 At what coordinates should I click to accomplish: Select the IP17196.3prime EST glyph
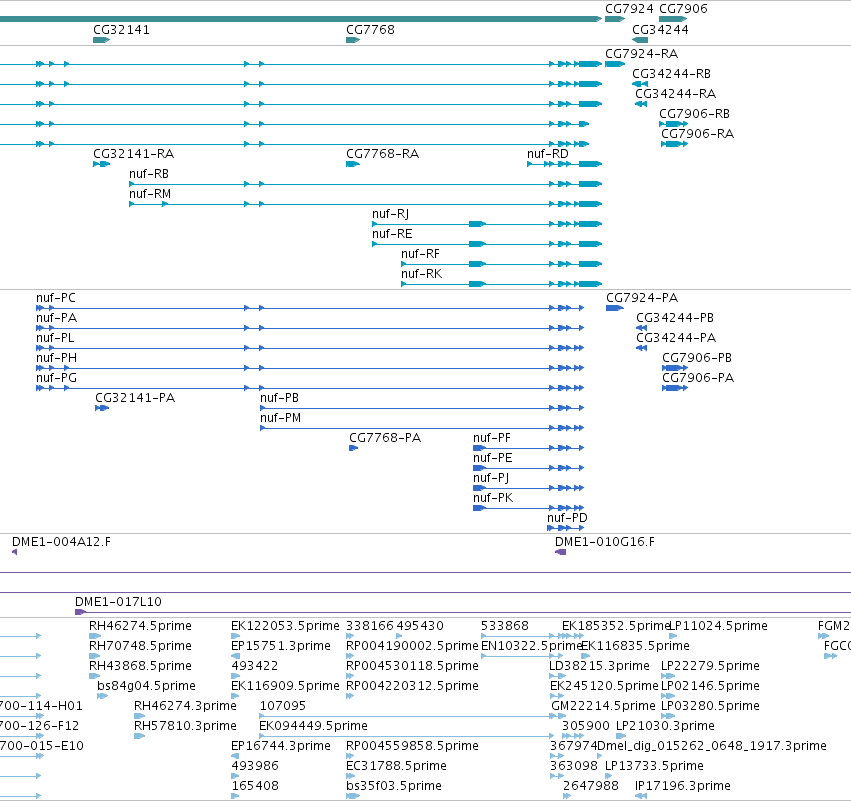pyautogui.click(x=641, y=796)
